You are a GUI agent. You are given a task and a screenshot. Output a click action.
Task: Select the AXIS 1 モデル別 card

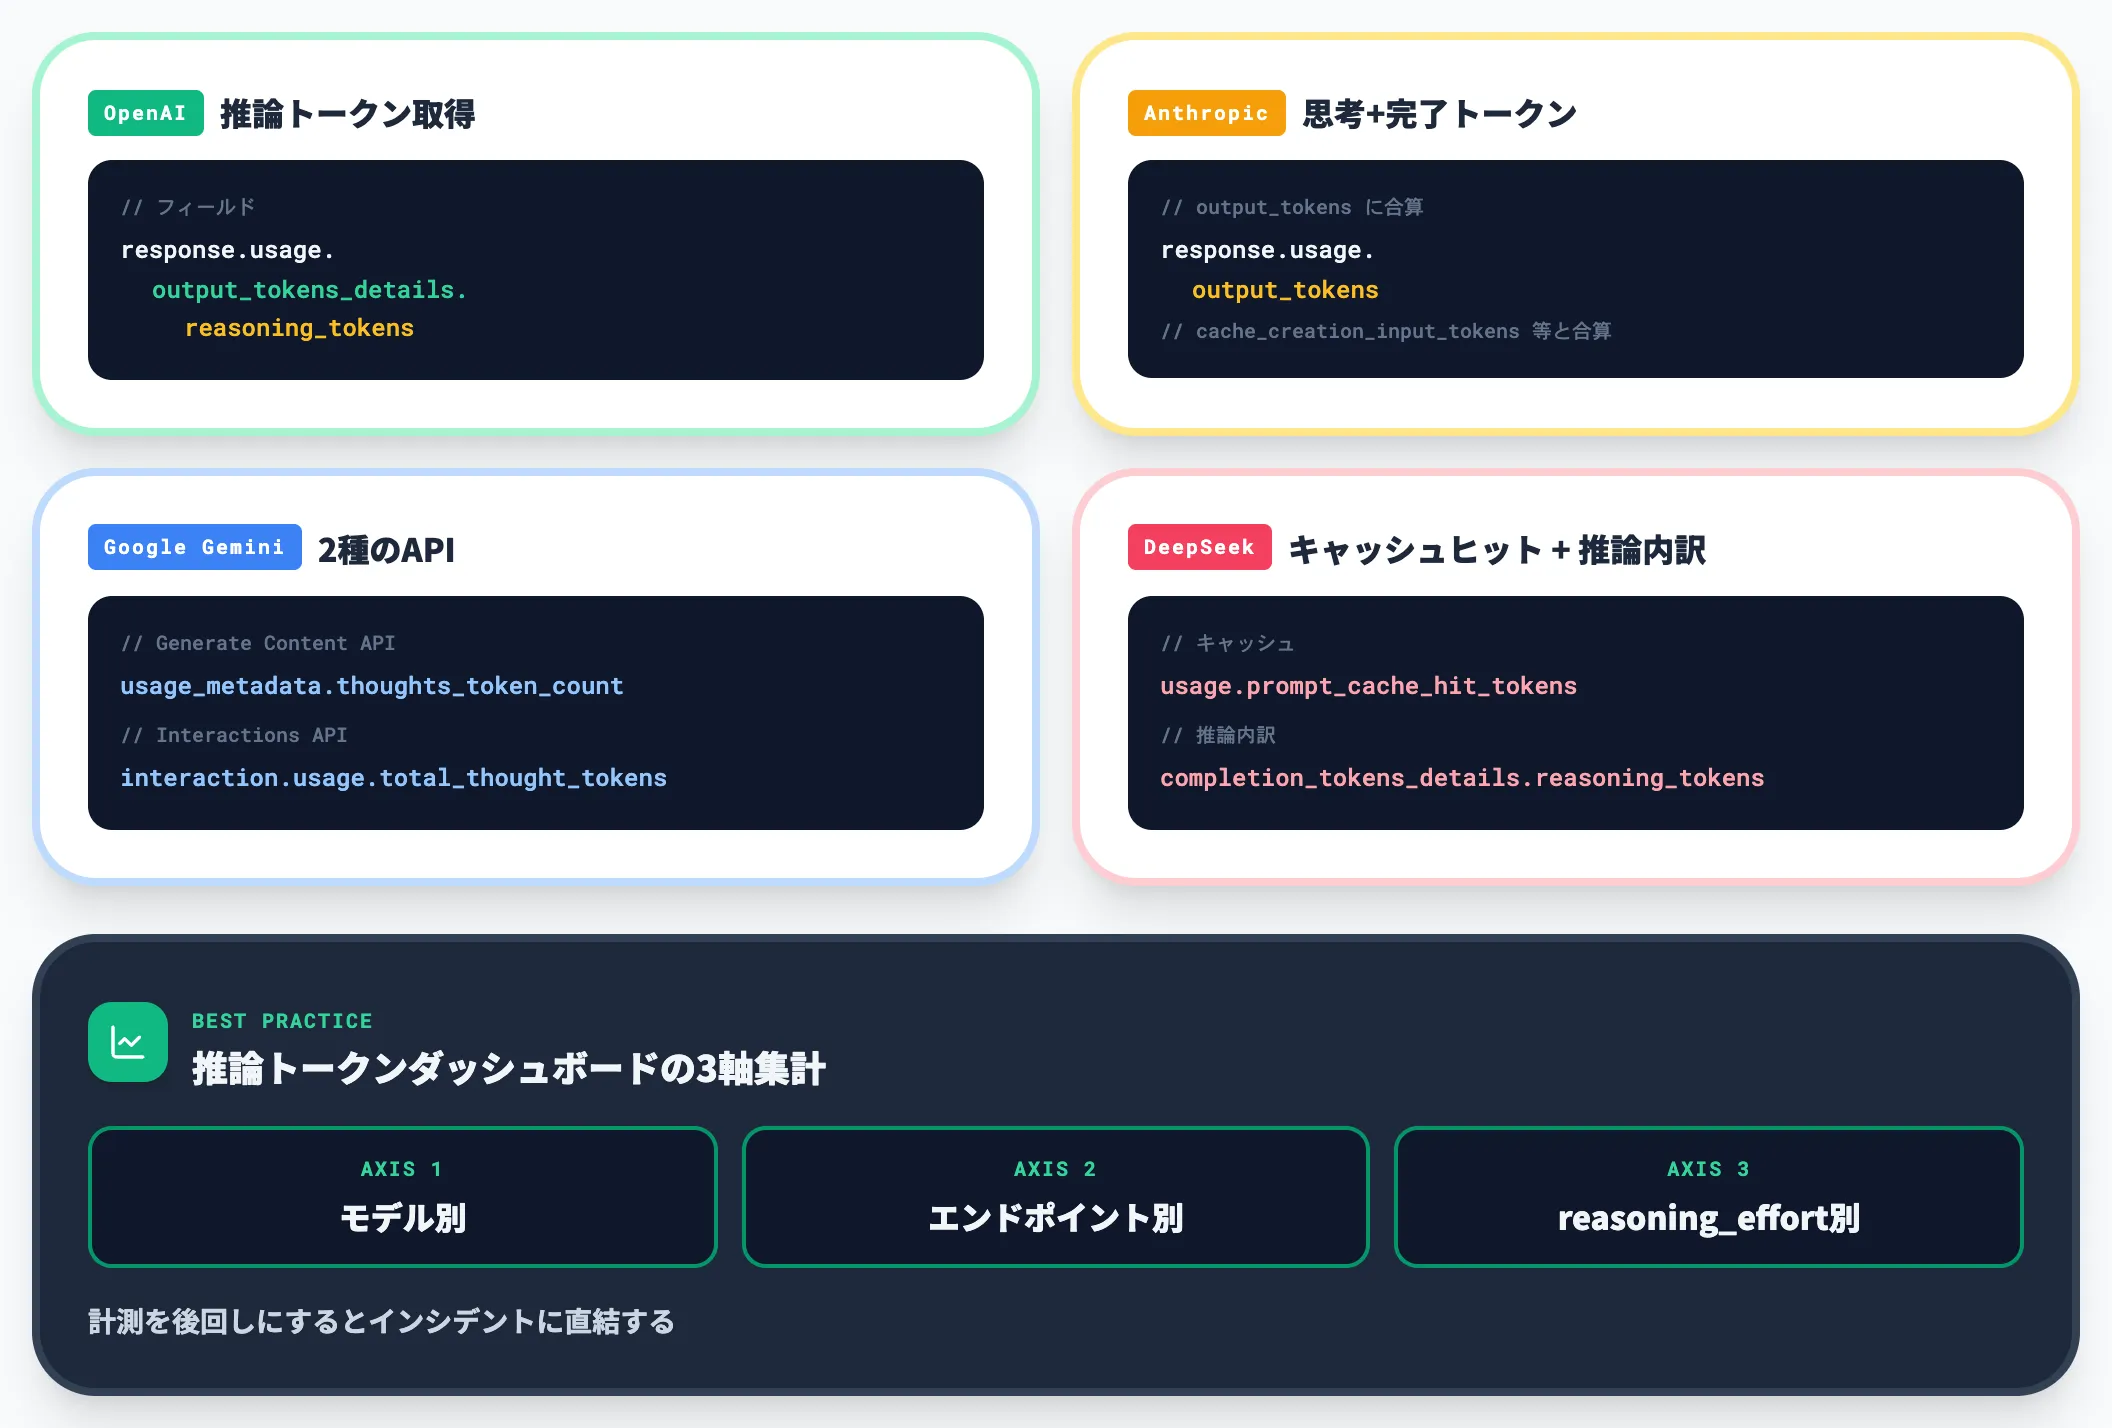[x=403, y=1197]
